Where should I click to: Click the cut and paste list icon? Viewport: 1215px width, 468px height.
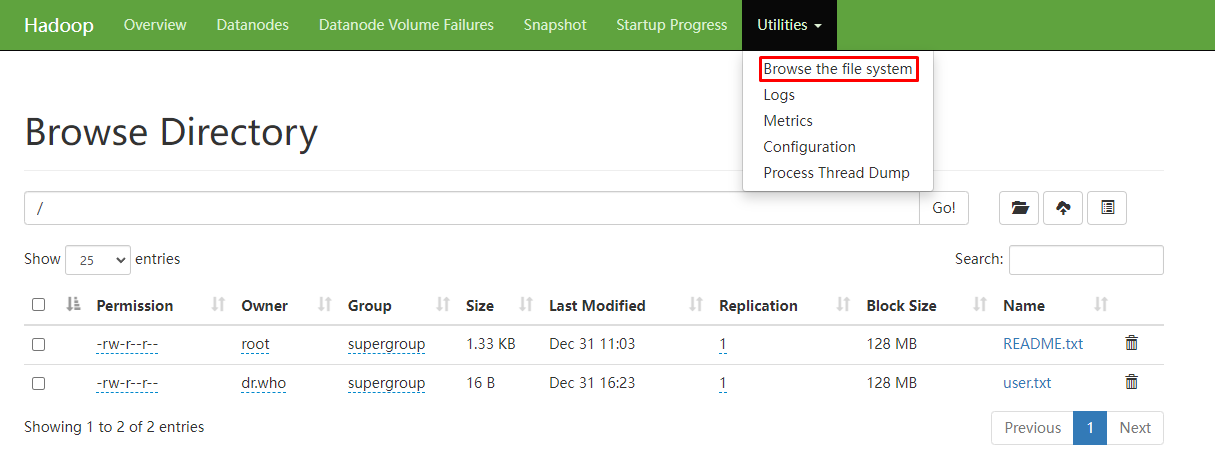tap(1107, 208)
